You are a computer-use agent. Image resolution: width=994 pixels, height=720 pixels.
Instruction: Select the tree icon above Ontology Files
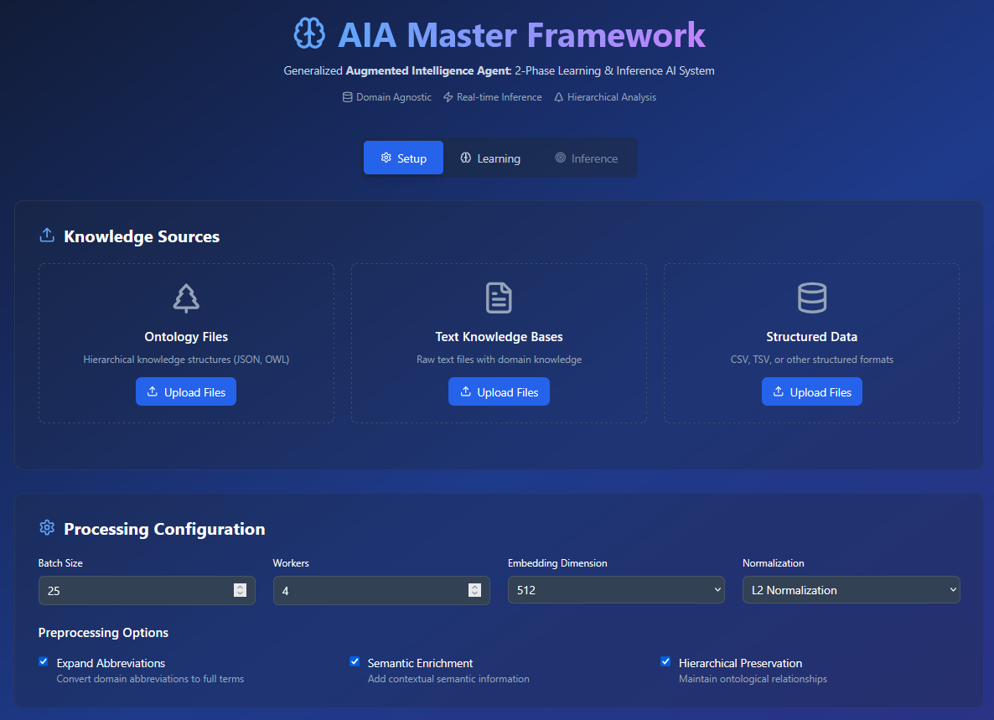(x=186, y=297)
